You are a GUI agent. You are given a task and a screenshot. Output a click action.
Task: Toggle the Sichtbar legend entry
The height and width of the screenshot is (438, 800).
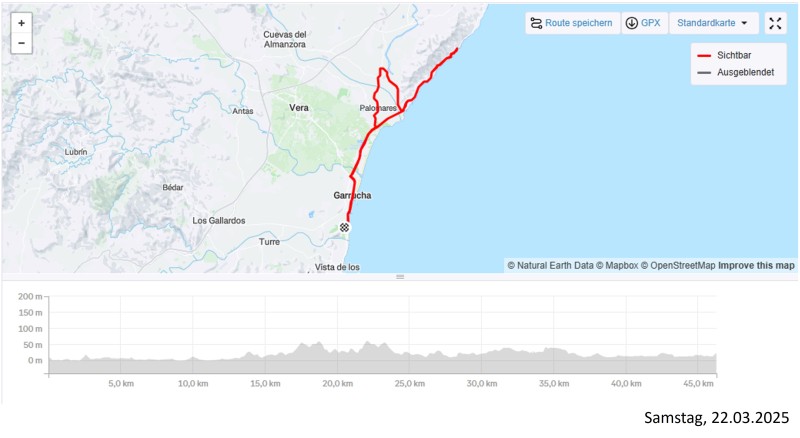click(x=733, y=57)
